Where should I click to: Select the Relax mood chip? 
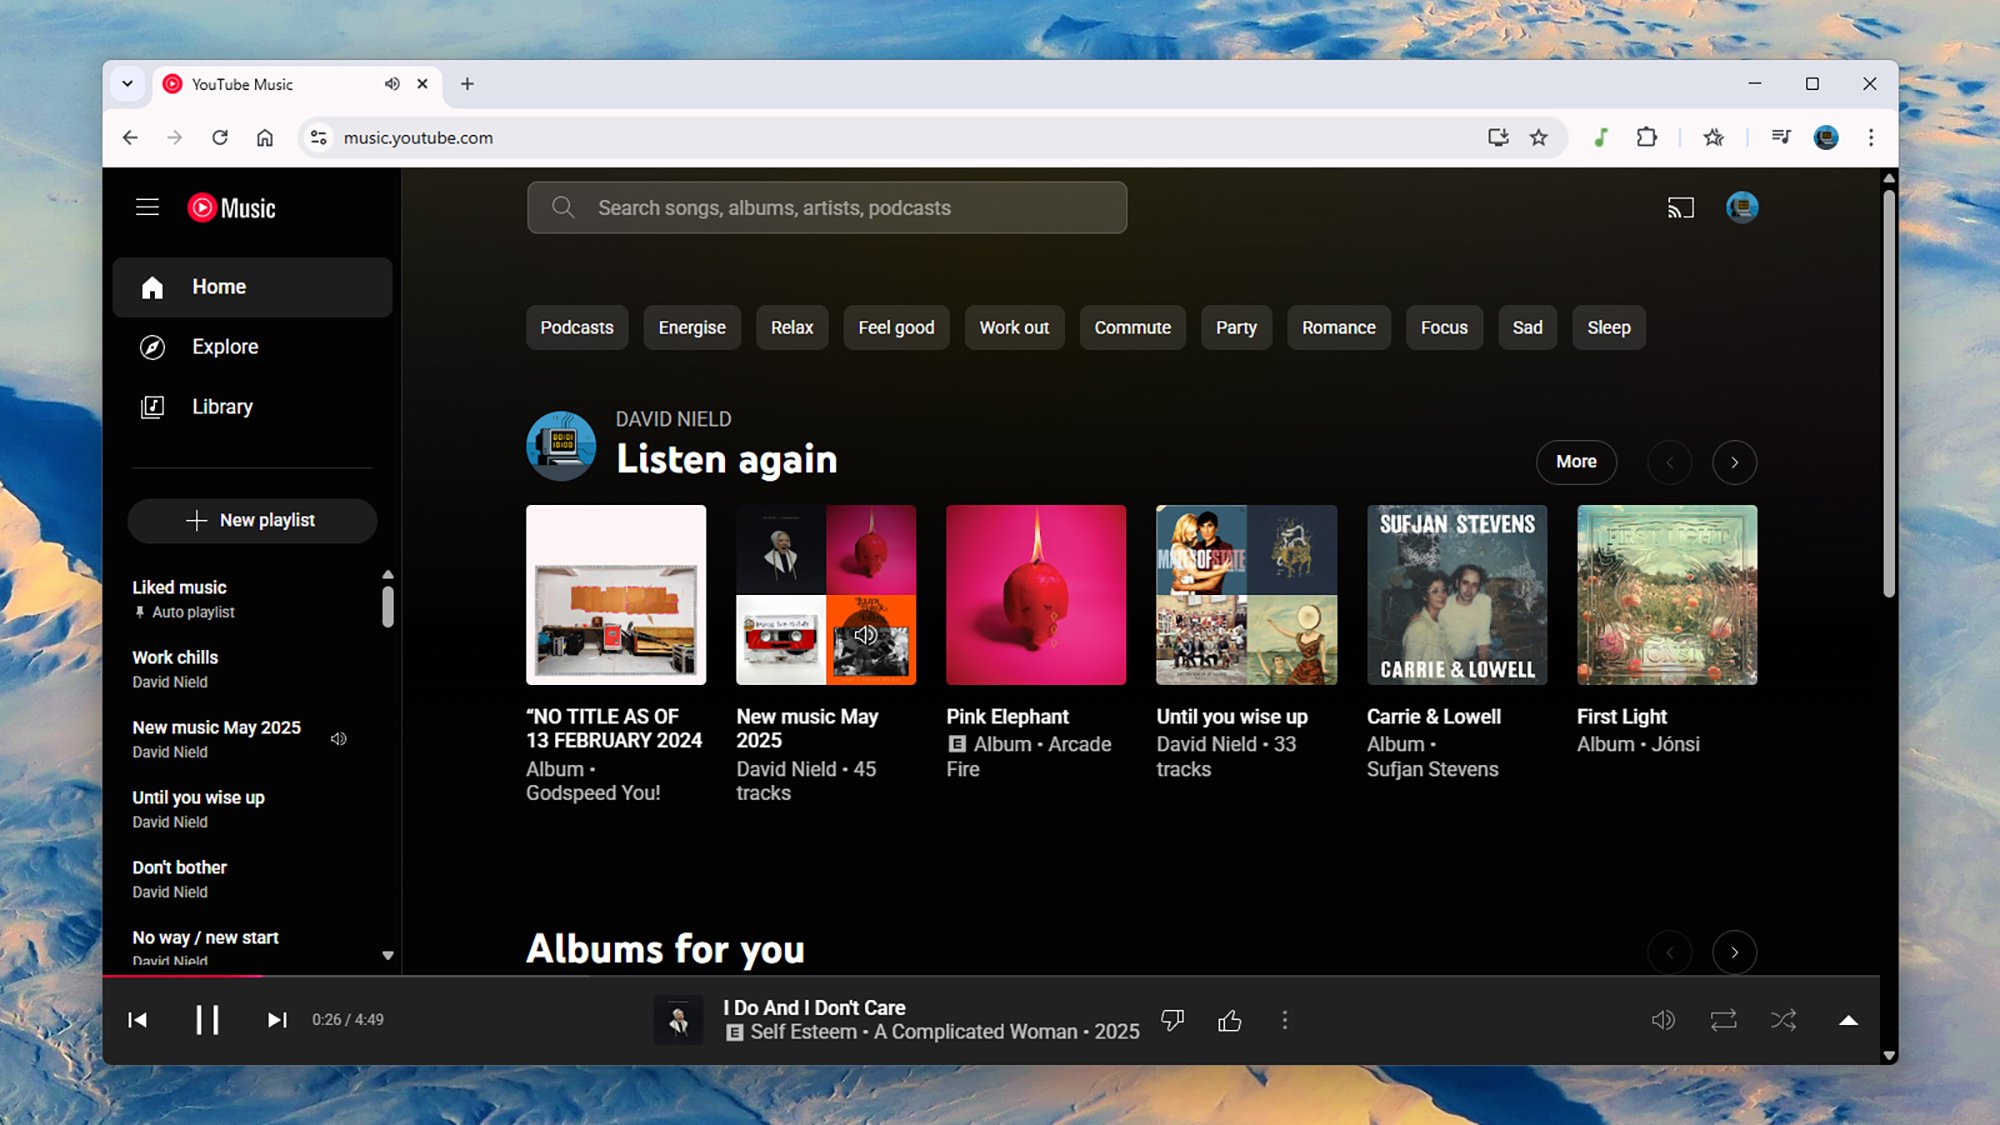(791, 327)
